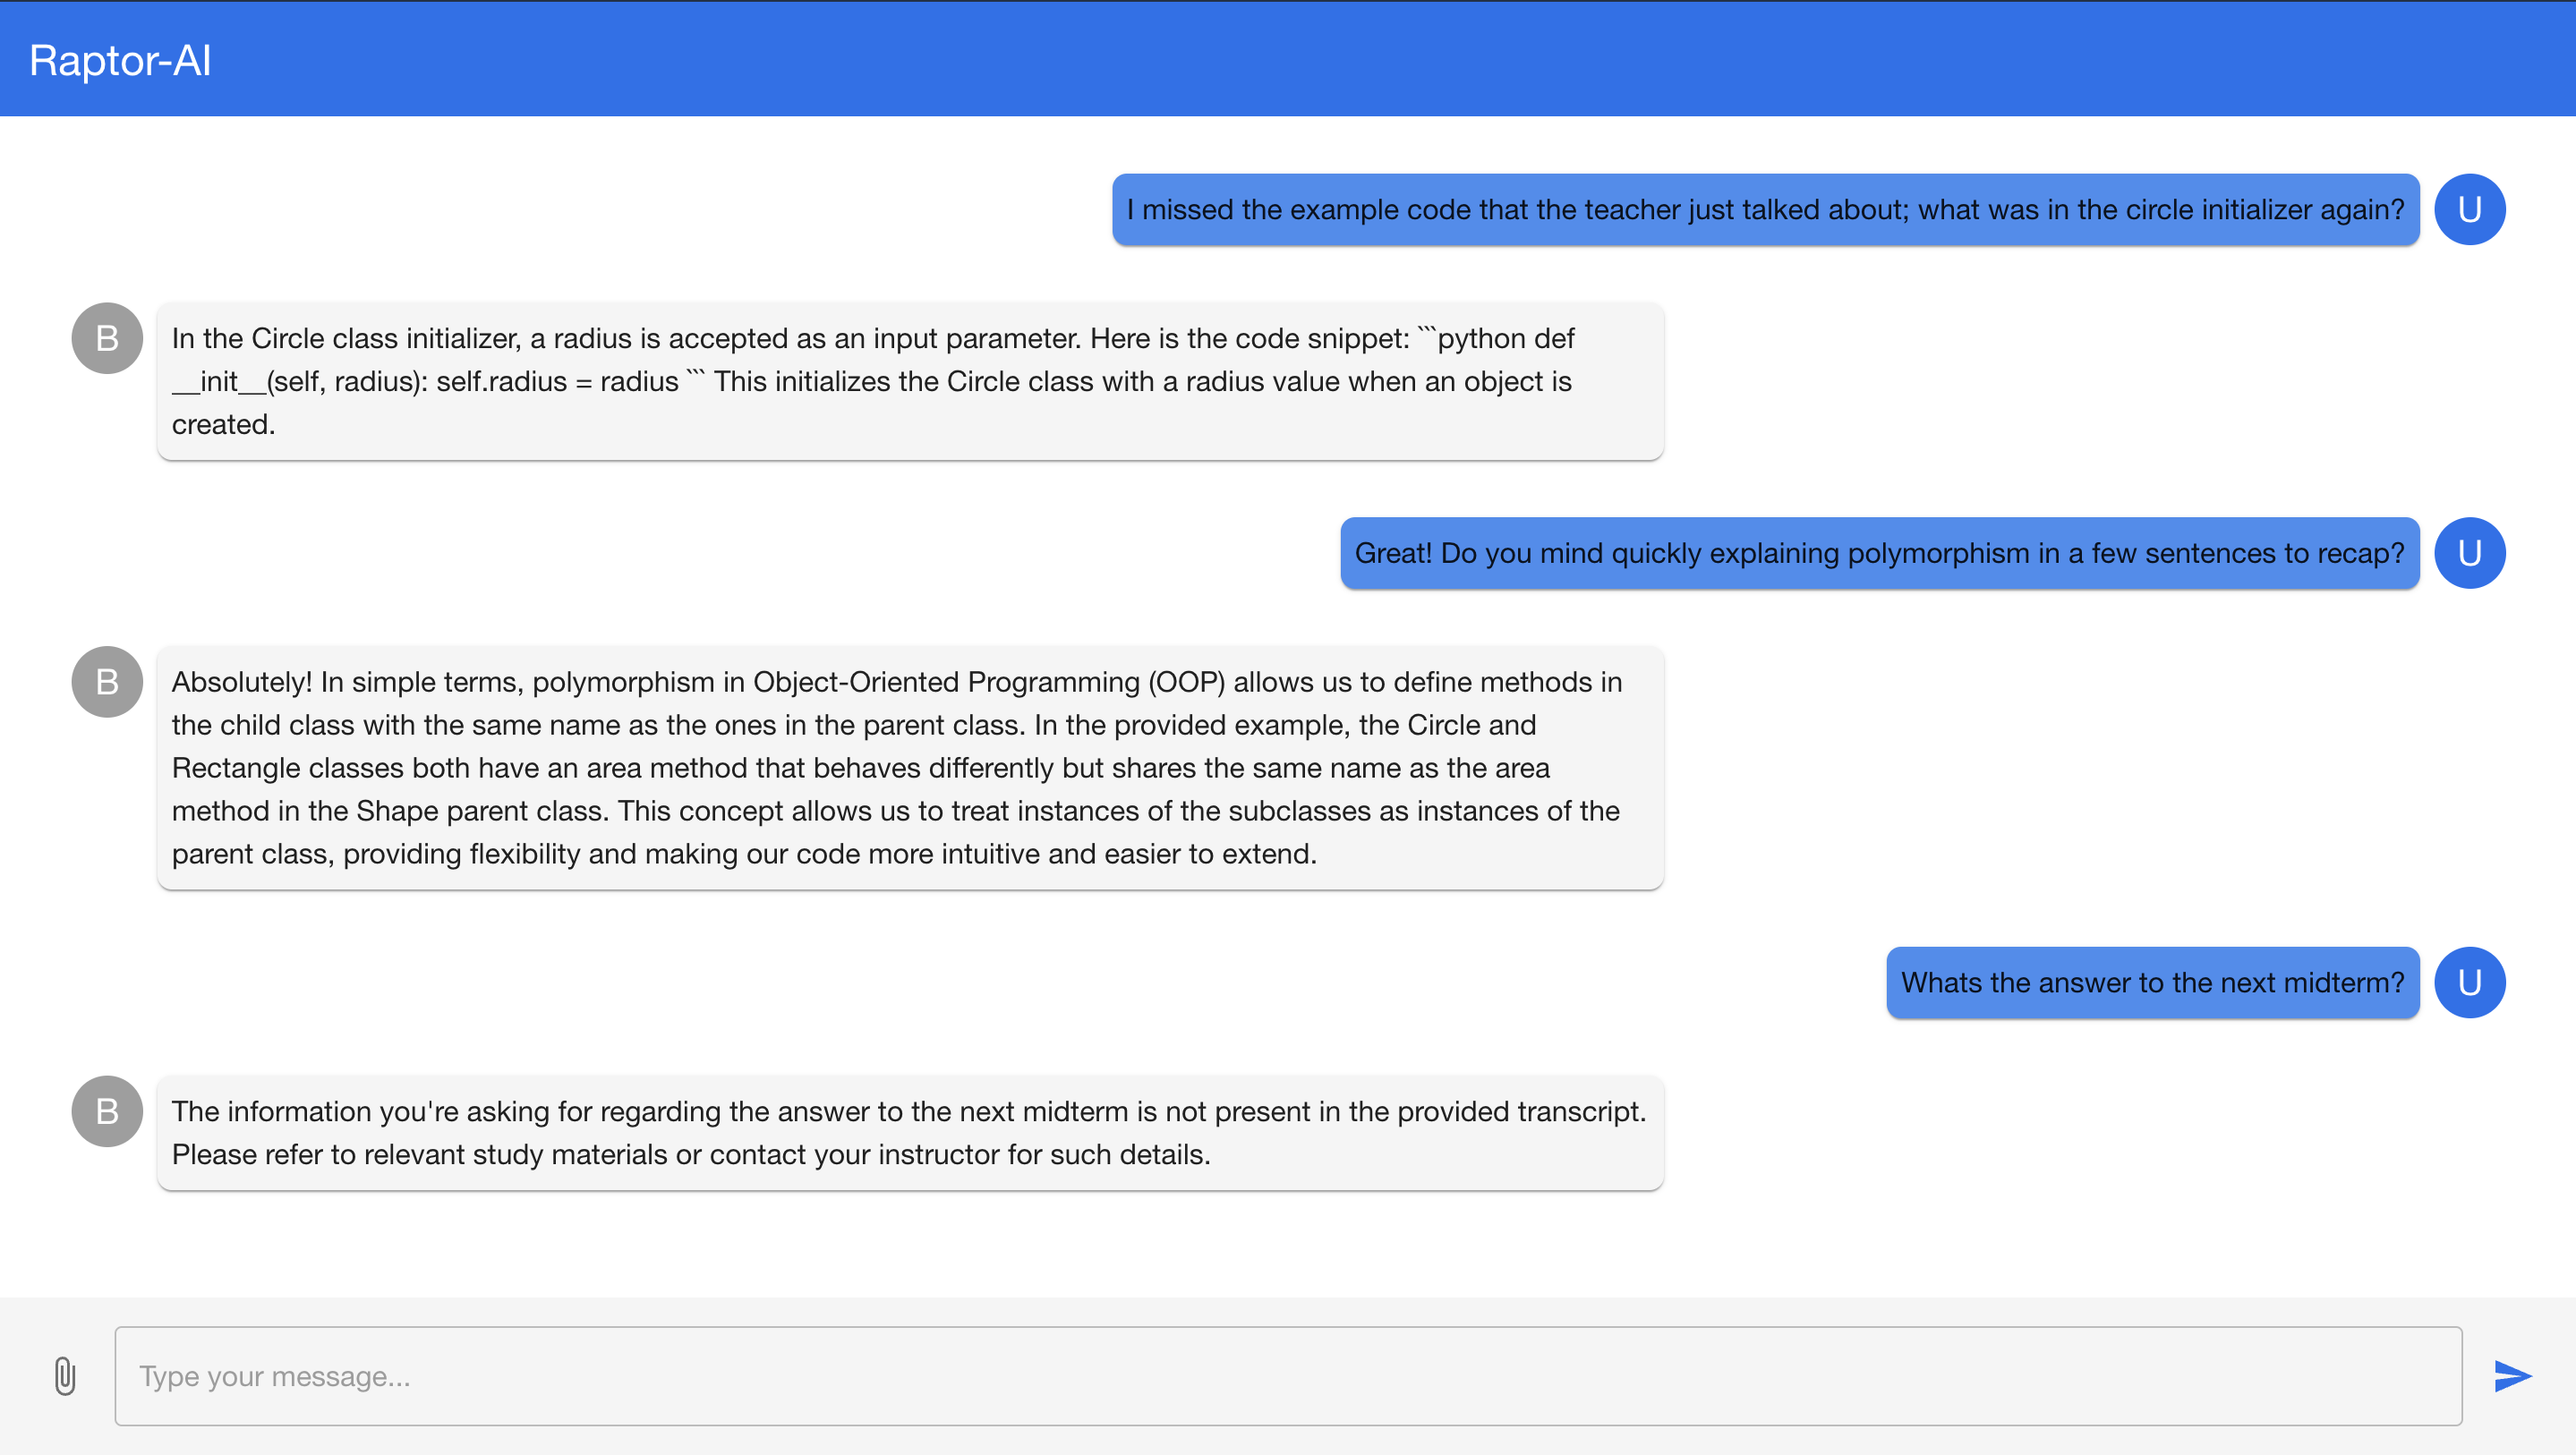Click the bot avatar beside polymorphism answer
The width and height of the screenshot is (2576, 1455).
coord(107,682)
